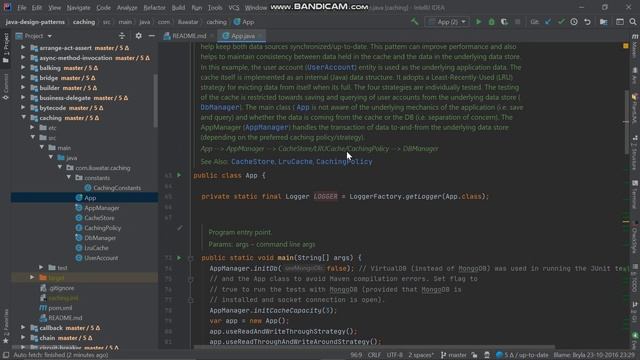Expand the bridge module node
Viewport: 640px width, 360px height.
coord(23,78)
